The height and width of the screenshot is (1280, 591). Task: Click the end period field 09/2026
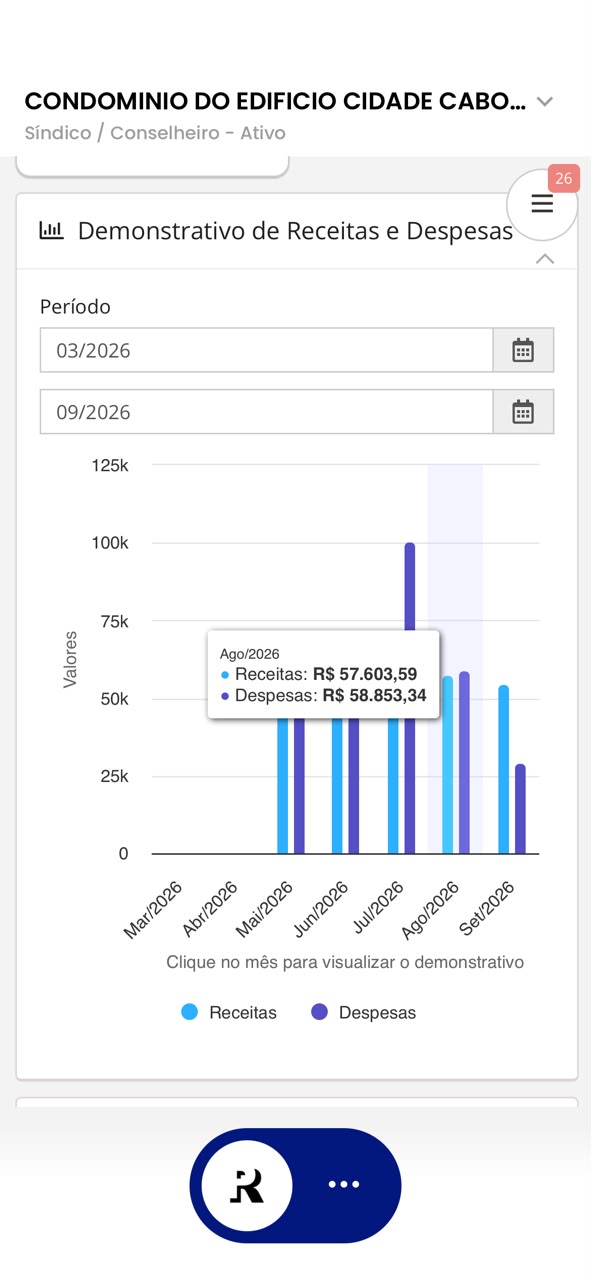point(266,412)
